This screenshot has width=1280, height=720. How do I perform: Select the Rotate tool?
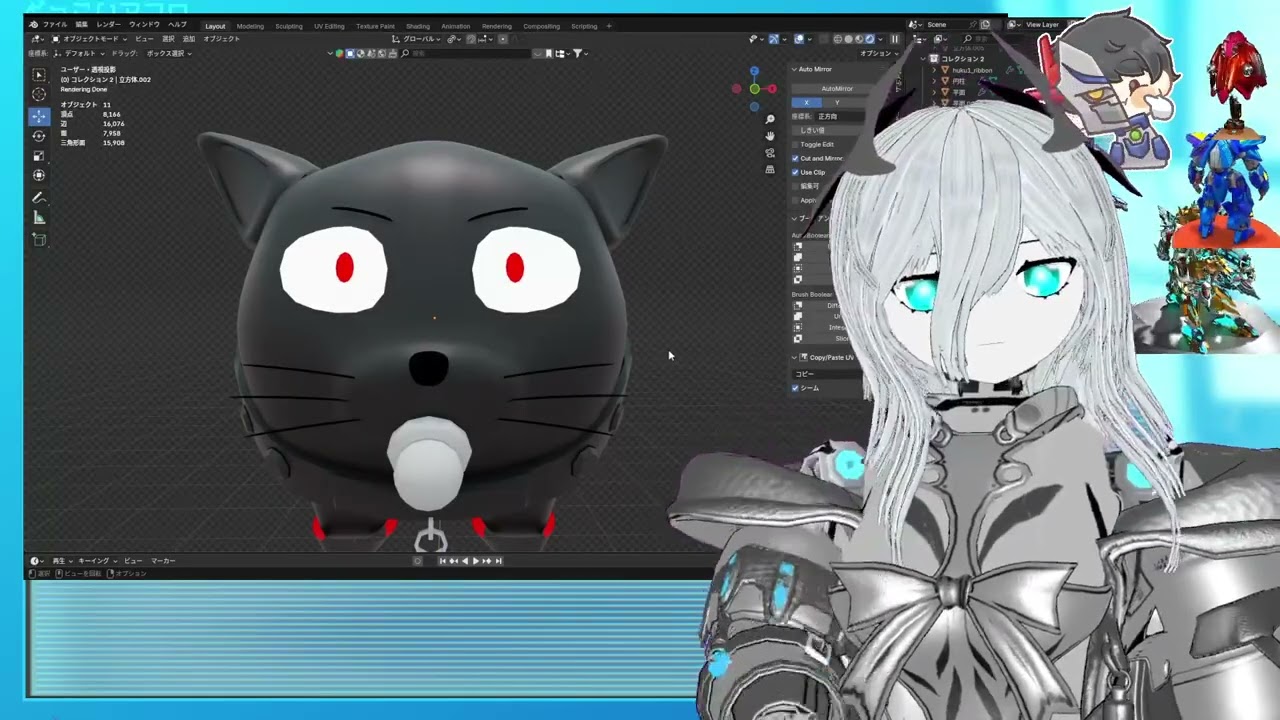click(39, 135)
